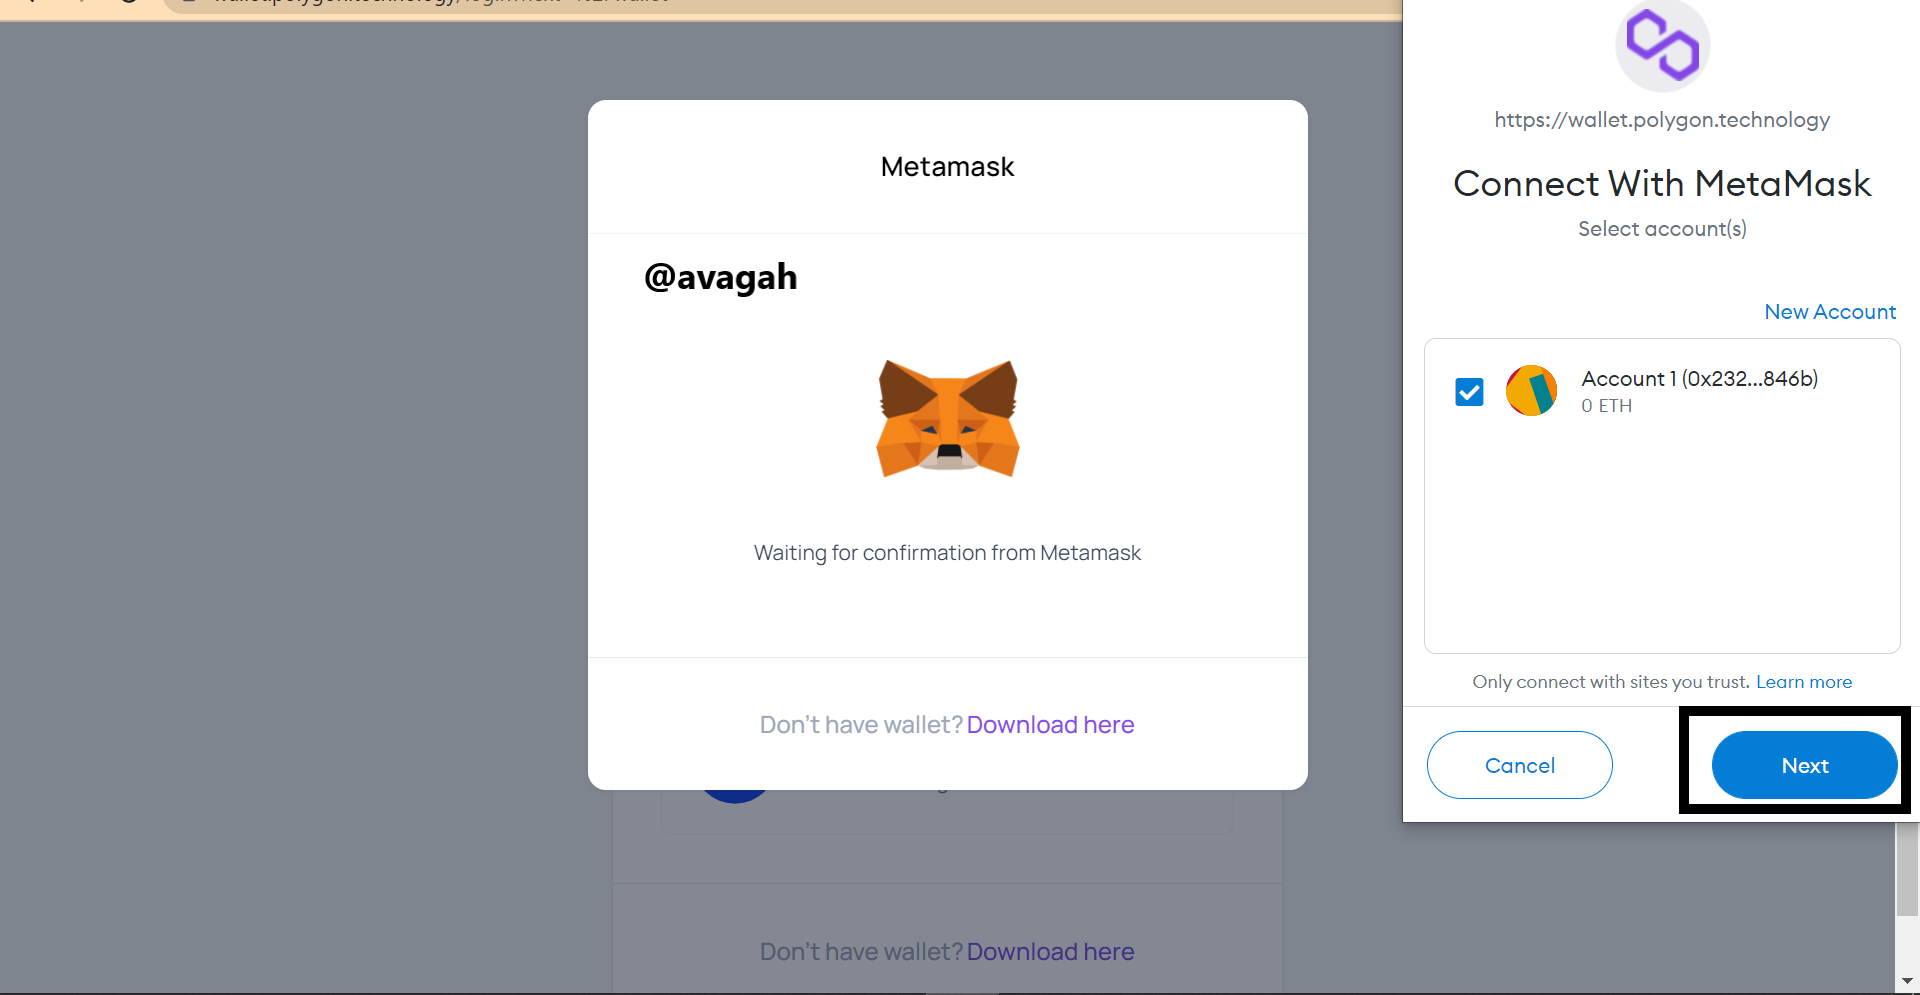Click the @avagah text
This screenshot has height=995, width=1920.
coord(720,277)
